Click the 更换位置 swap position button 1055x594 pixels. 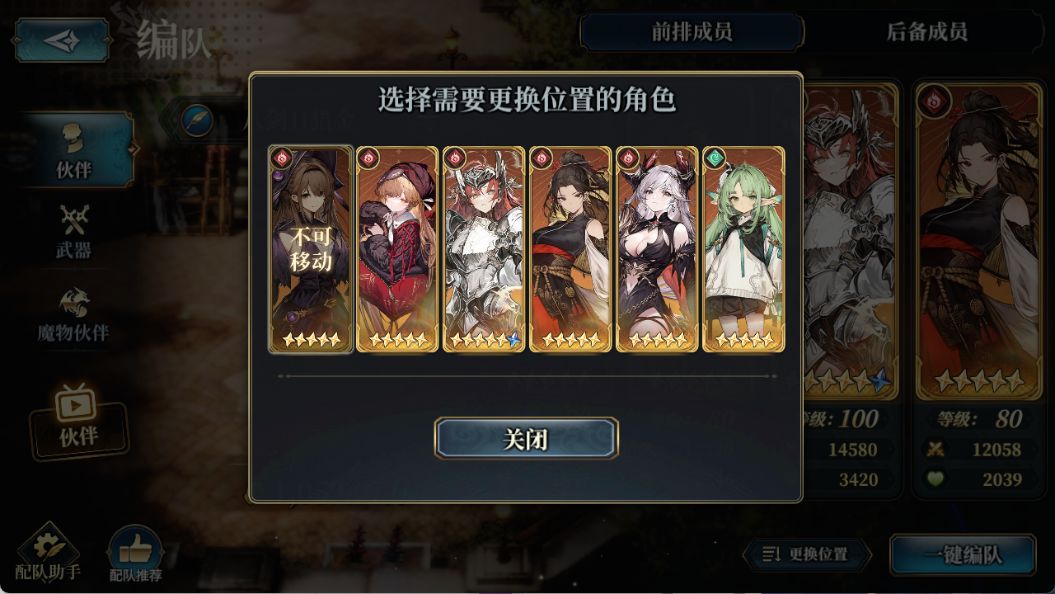[807, 554]
